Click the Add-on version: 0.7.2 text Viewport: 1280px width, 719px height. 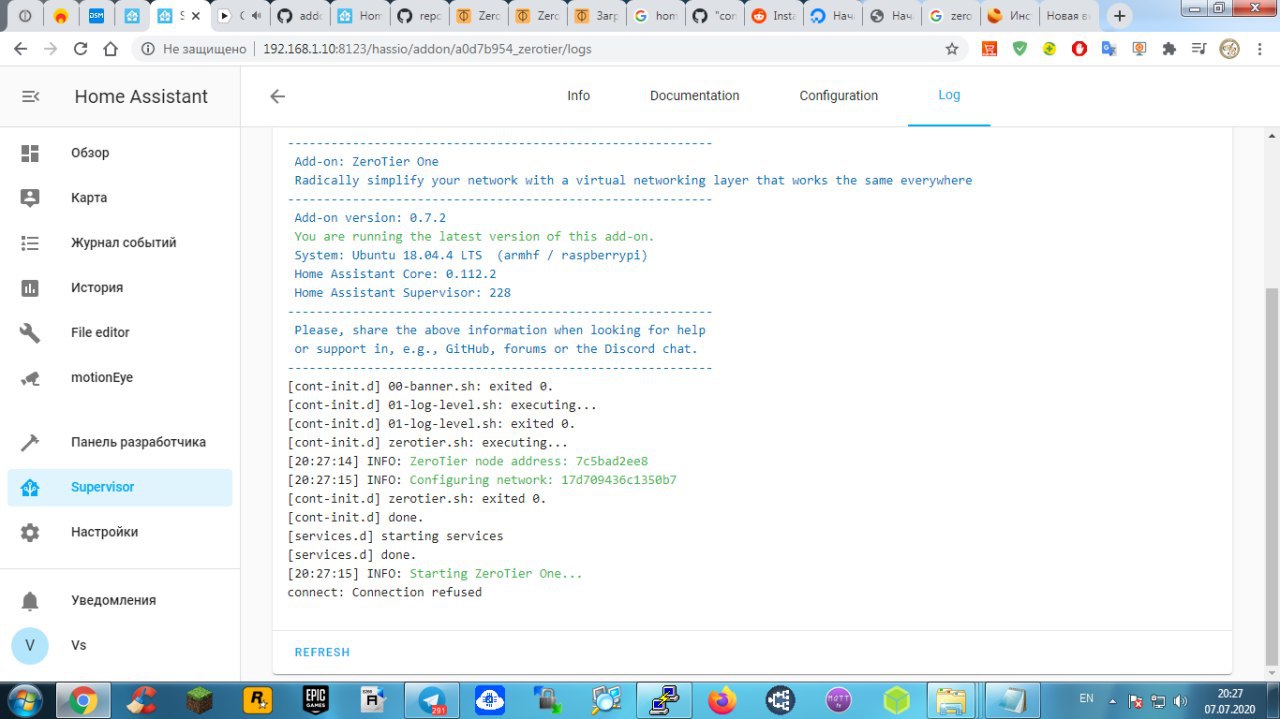point(370,217)
